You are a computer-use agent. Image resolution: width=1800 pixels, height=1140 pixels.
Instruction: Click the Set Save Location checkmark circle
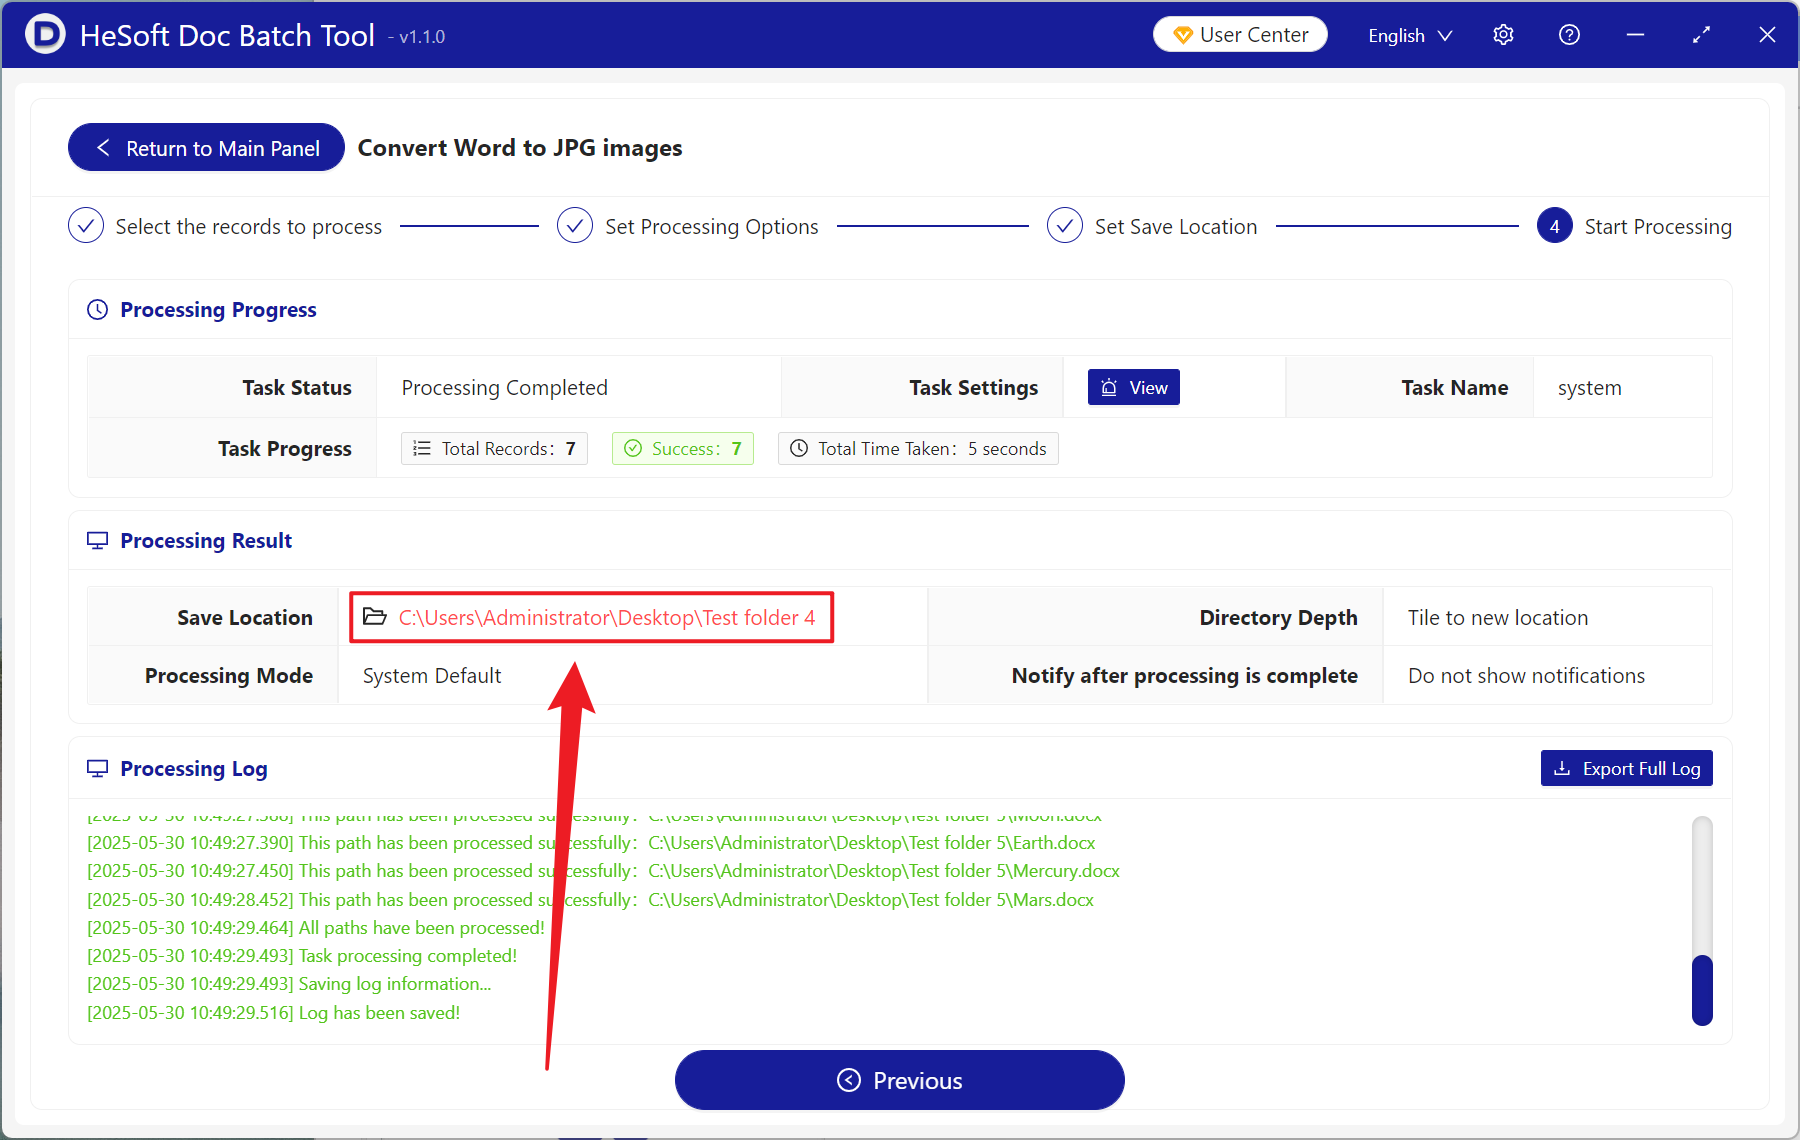pyautogui.click(x=1065, y=226)
